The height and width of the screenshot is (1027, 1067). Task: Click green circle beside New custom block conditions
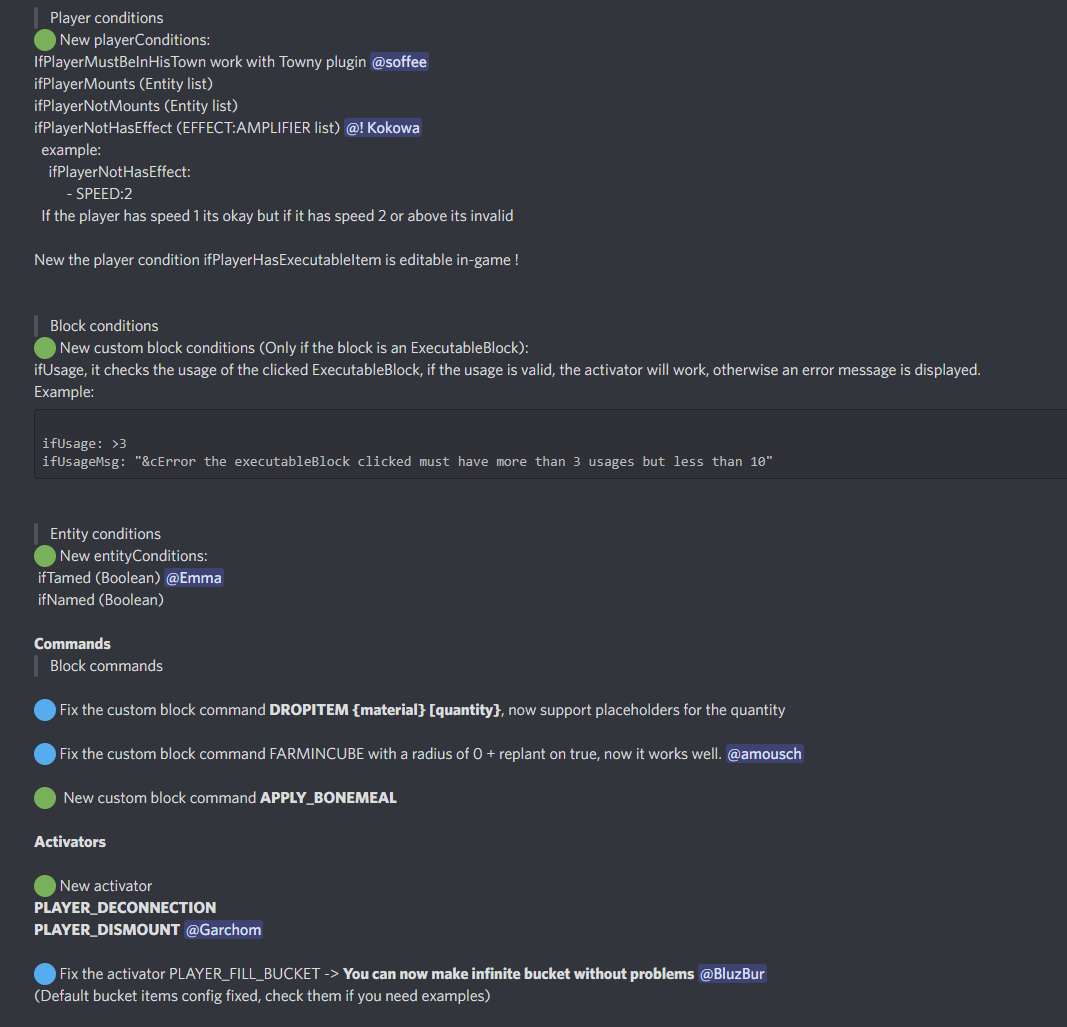coord(45,348)
